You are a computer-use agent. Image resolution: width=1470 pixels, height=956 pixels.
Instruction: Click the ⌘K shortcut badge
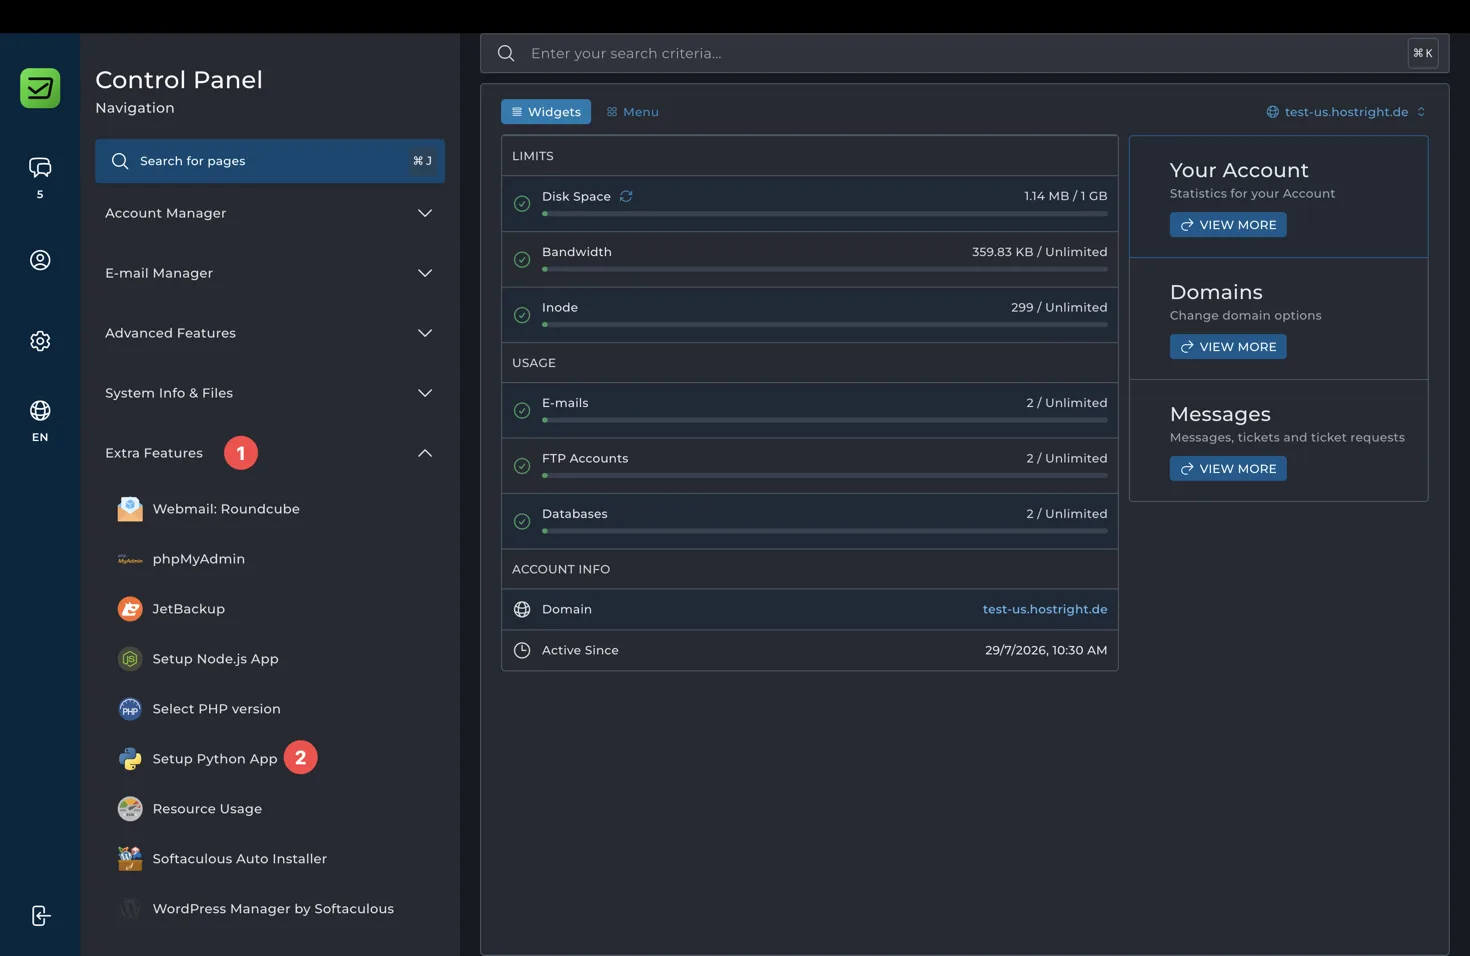point(1423,53)
